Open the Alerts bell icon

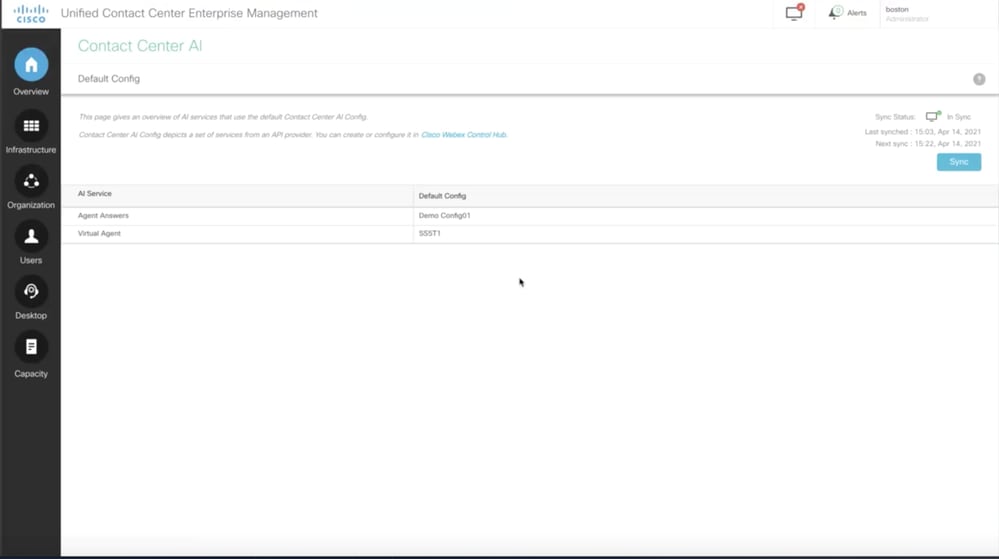click(834, 13)
